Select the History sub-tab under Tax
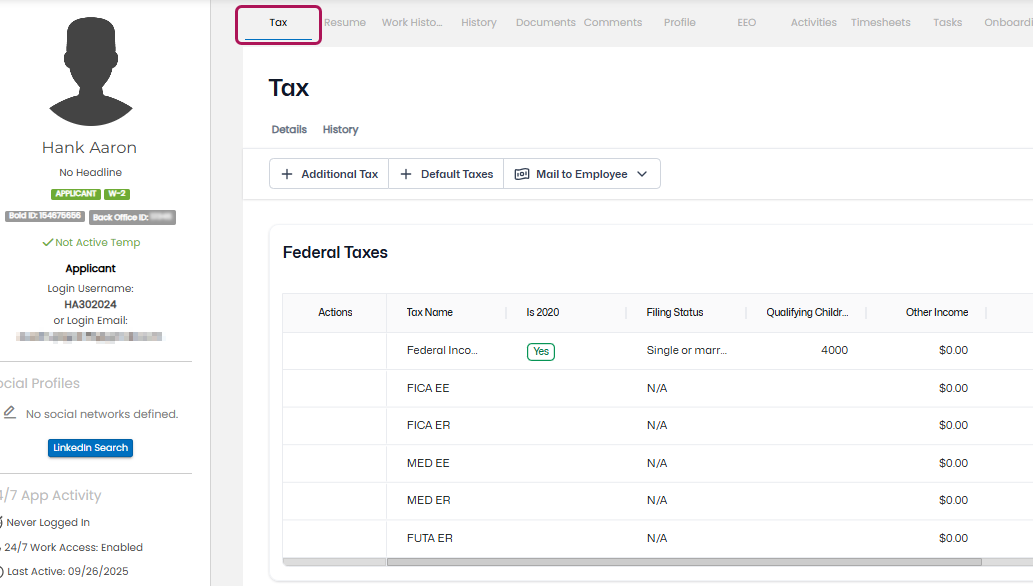The image size is (1033, 586). coord(340,130)
